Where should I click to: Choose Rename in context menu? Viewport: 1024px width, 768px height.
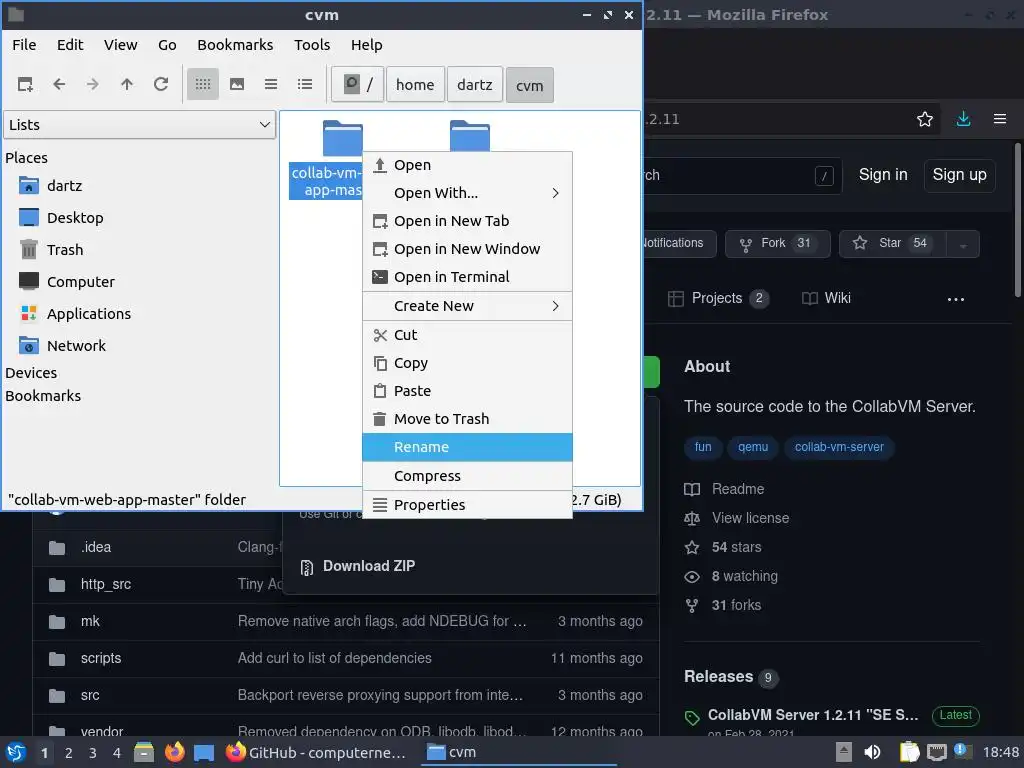(467, 447)
